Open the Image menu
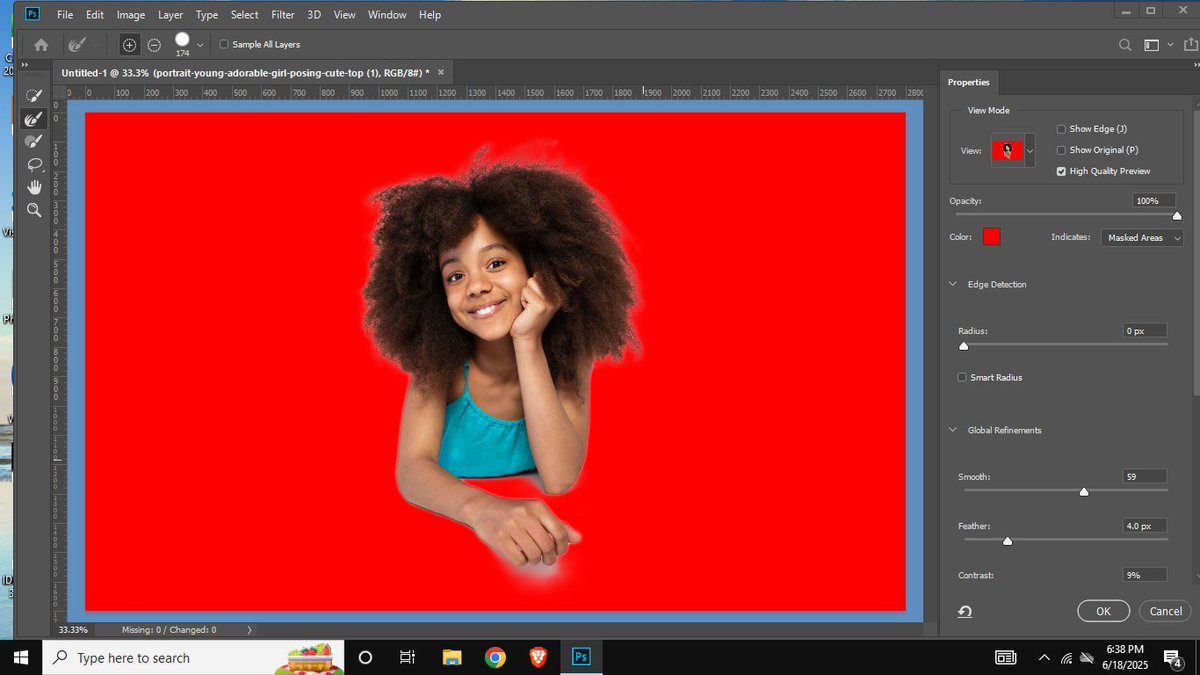1200x675 pixels. (x=131, y=15)
